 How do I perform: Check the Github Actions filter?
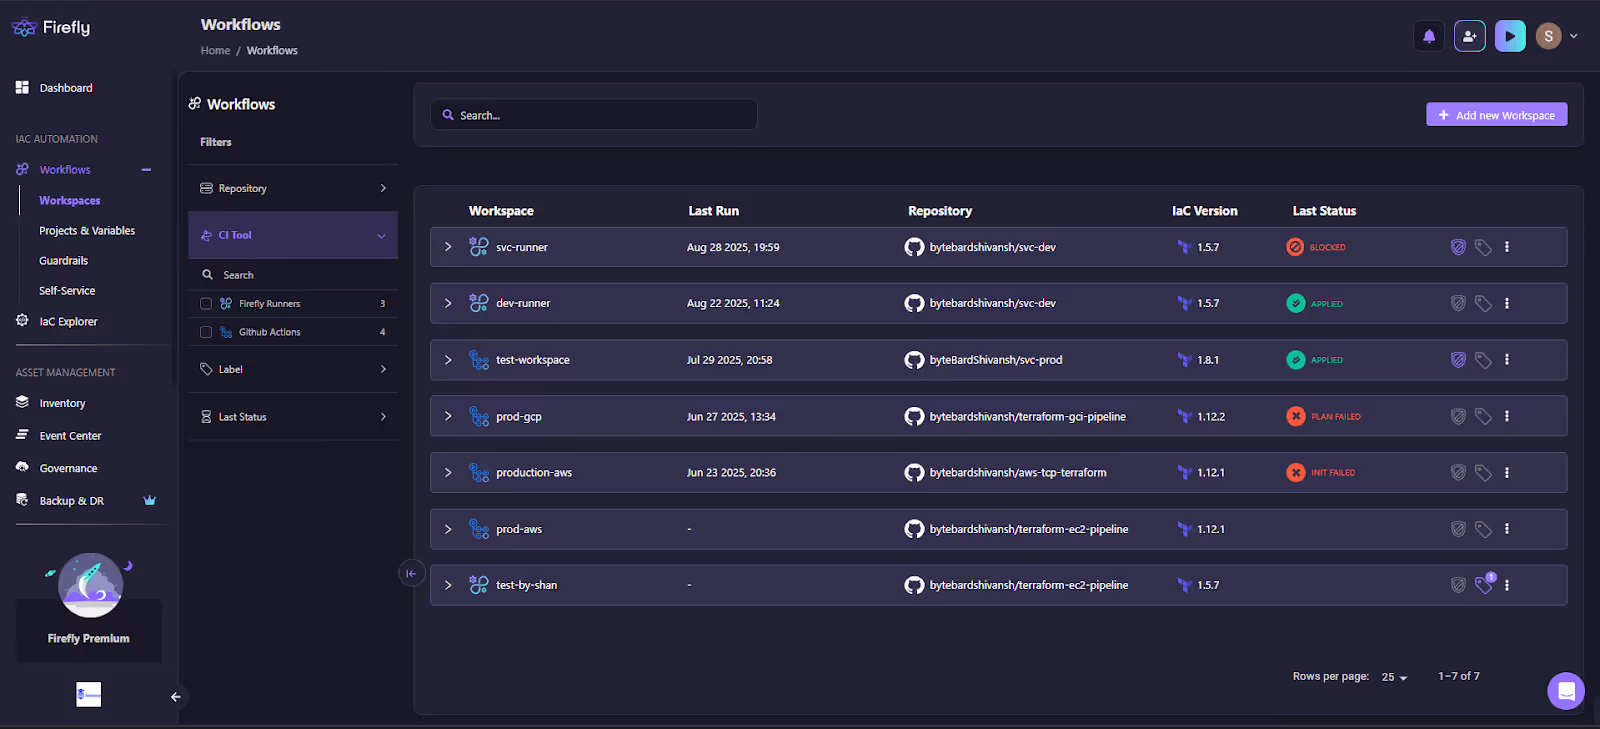pyautogui.click(x=206, y=332)
